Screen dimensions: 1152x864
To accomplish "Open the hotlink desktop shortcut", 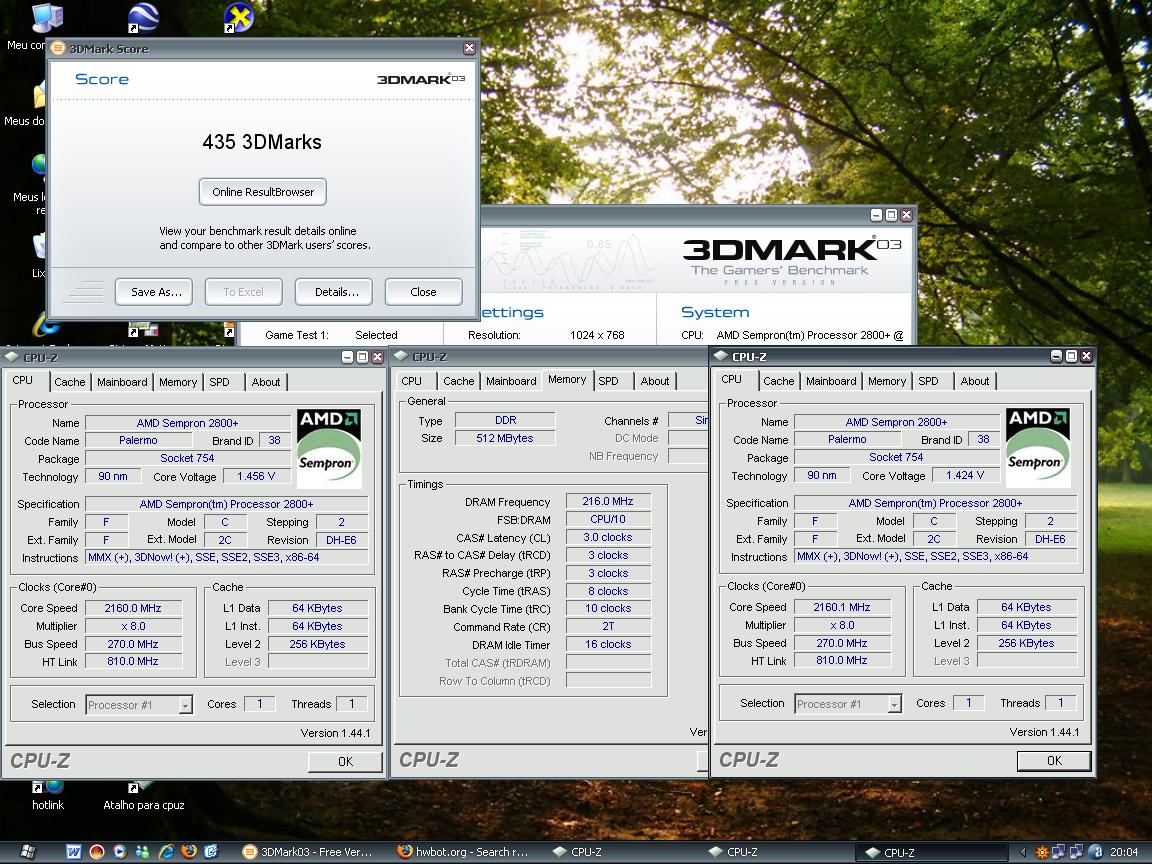I will [x=48, y=796].
